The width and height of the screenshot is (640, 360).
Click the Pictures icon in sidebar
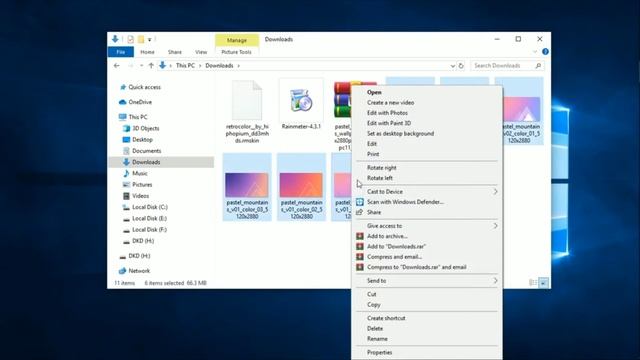click(x=127, y=185)
